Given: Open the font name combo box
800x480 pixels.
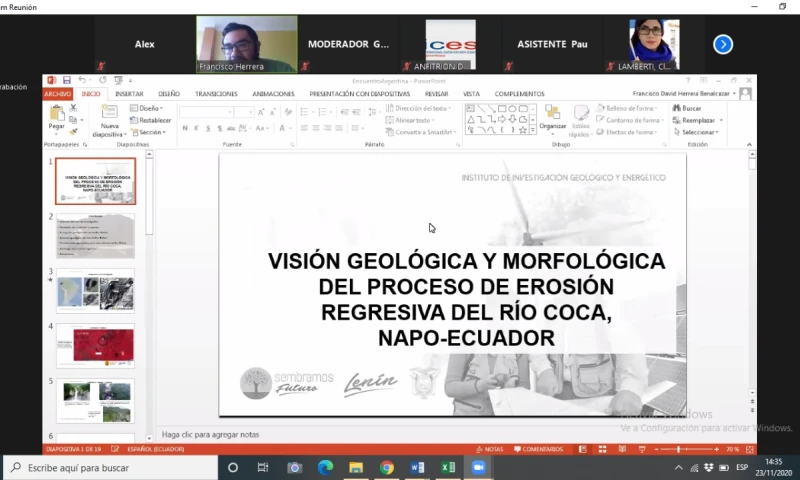Looking at the screenshot, I should coord(206,112).
